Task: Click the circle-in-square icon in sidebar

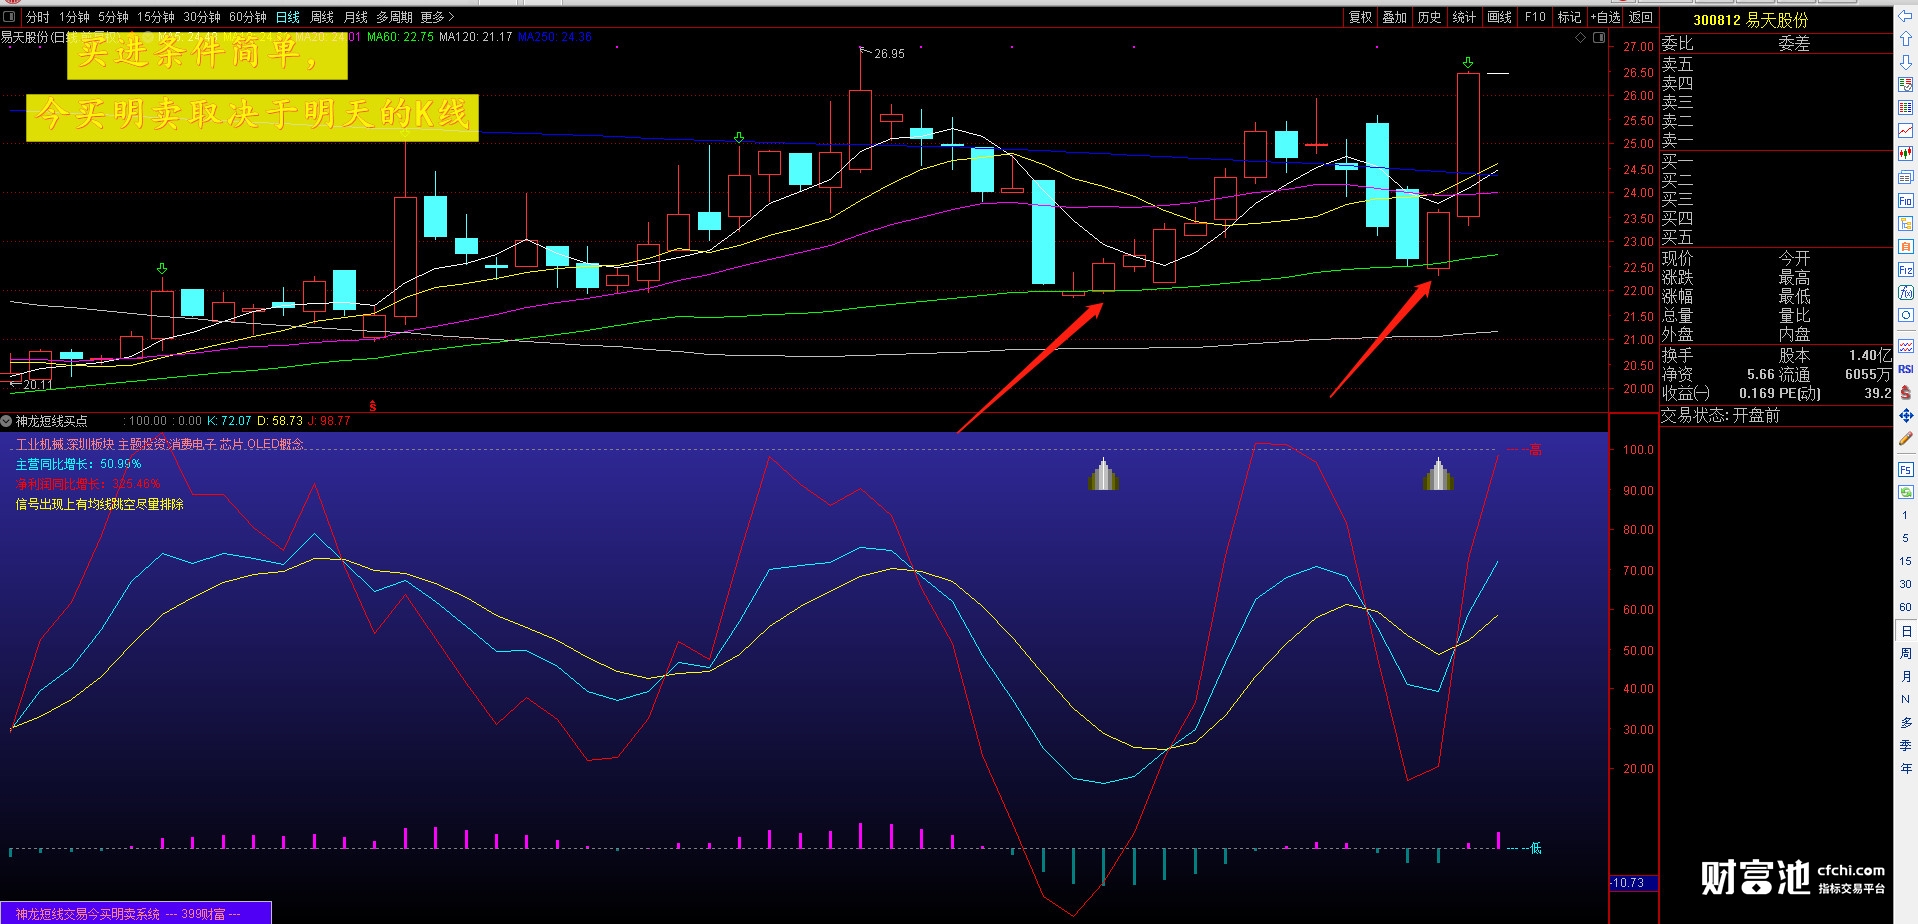Action: point(1906,315)
